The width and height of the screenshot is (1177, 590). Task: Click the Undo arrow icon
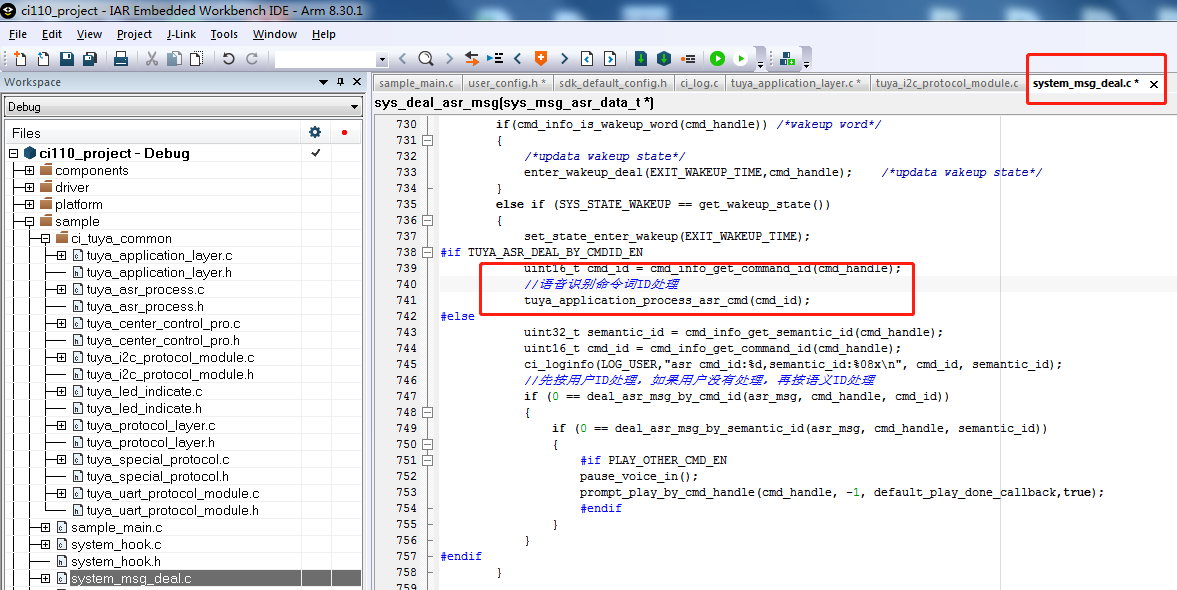point(228,59)
